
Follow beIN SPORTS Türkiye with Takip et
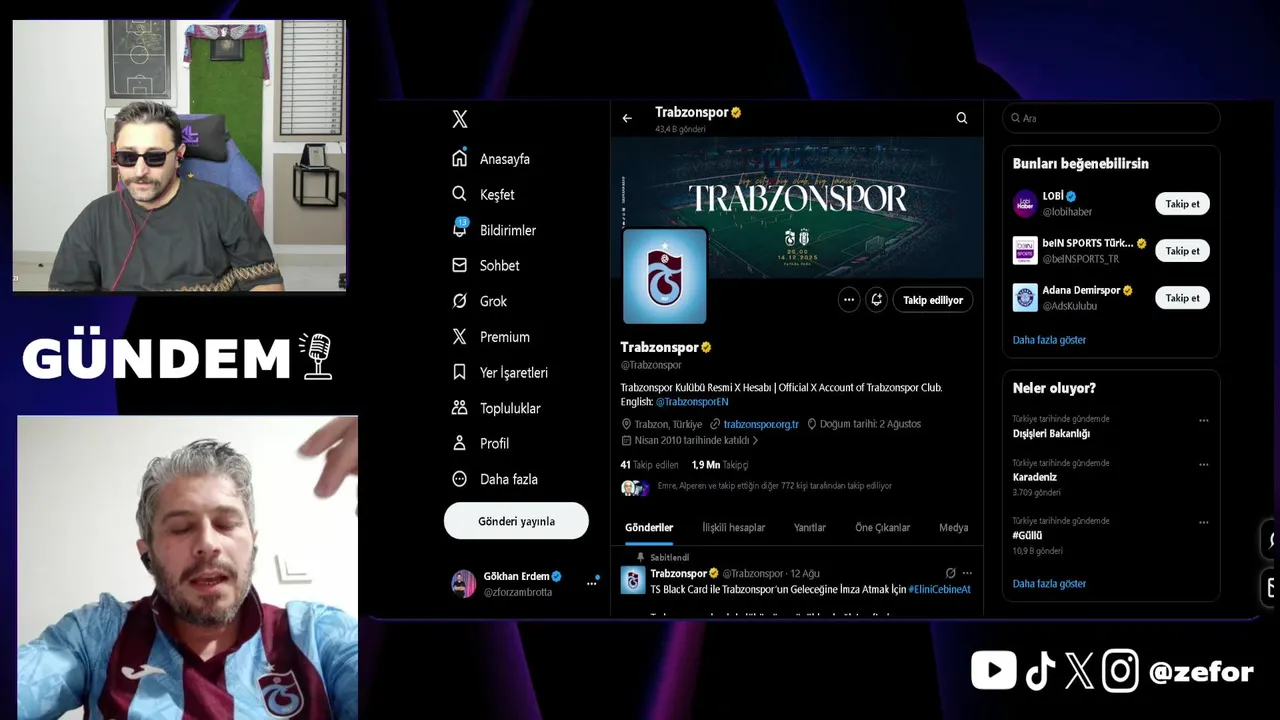point(1182,251)
